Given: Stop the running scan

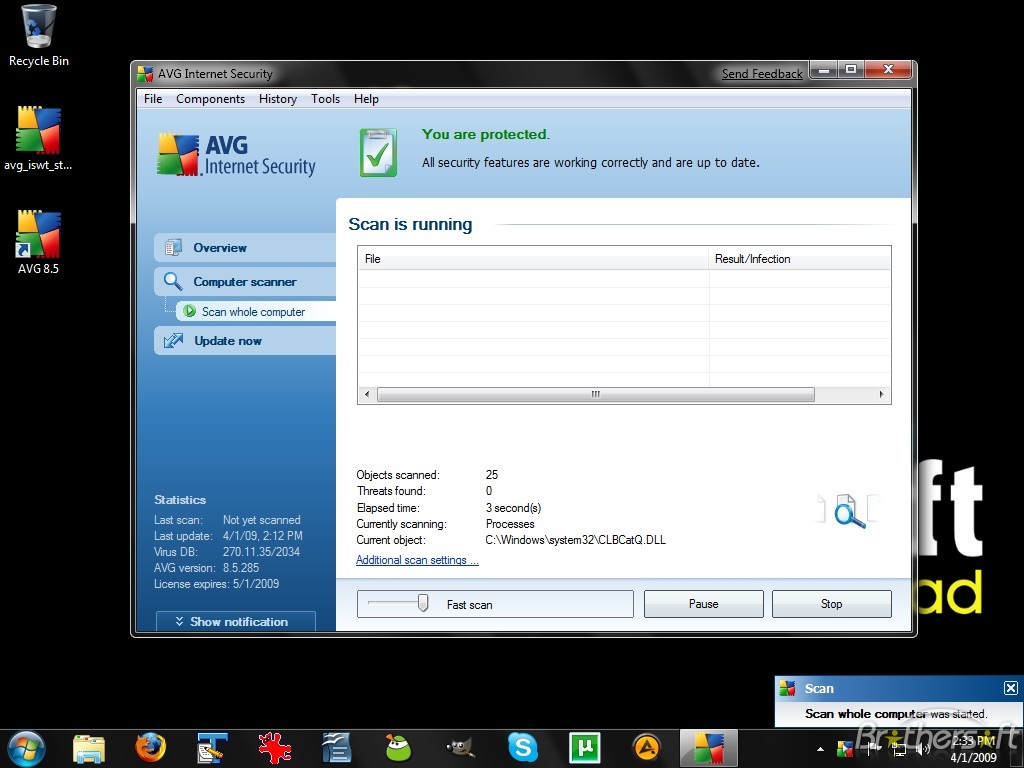Looking at the screenshot, I should (x=831, y=604).
